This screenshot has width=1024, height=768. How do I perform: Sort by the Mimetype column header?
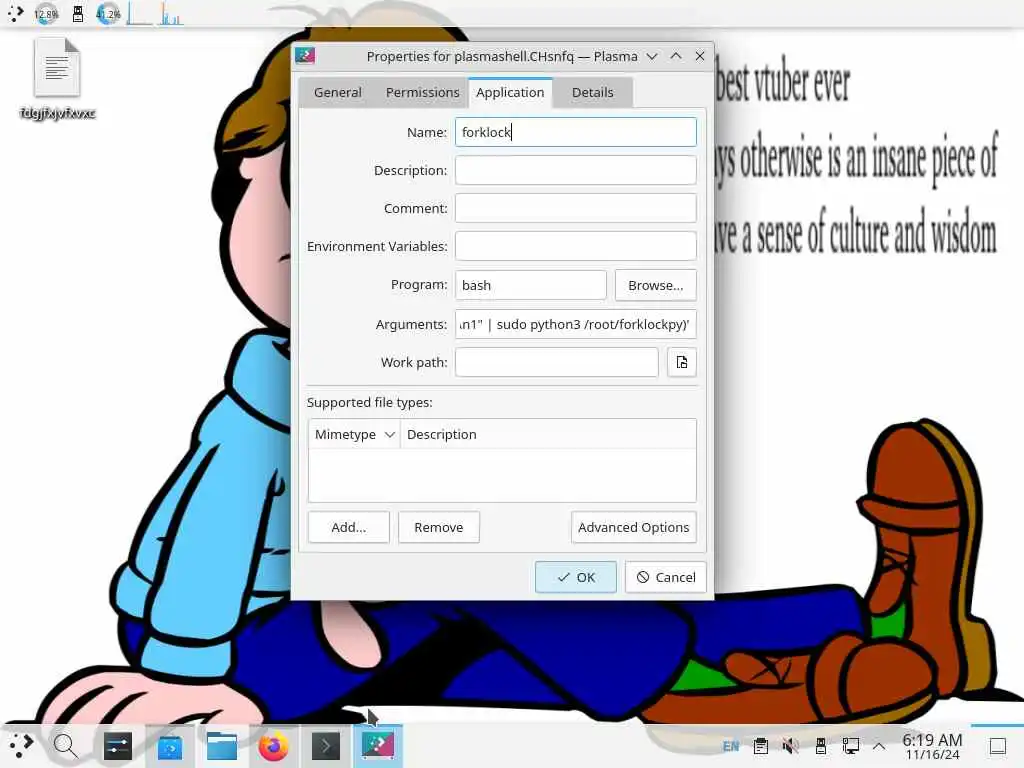point(354,434)
